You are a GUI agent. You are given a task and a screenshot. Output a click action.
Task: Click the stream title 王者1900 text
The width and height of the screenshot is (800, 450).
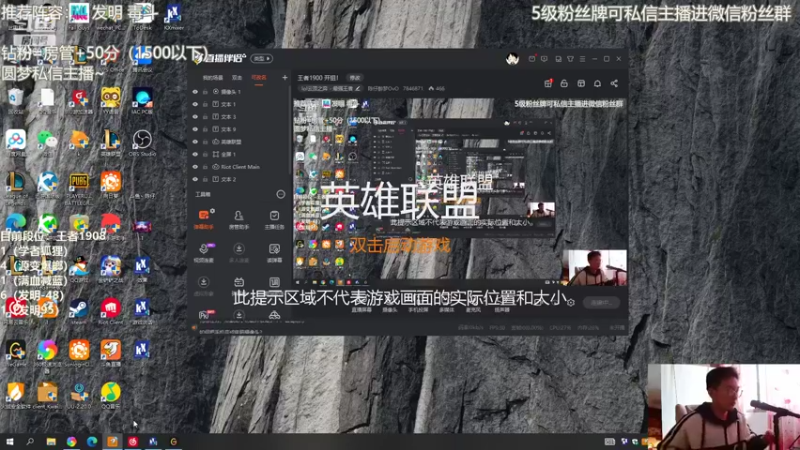coord(318,78)
